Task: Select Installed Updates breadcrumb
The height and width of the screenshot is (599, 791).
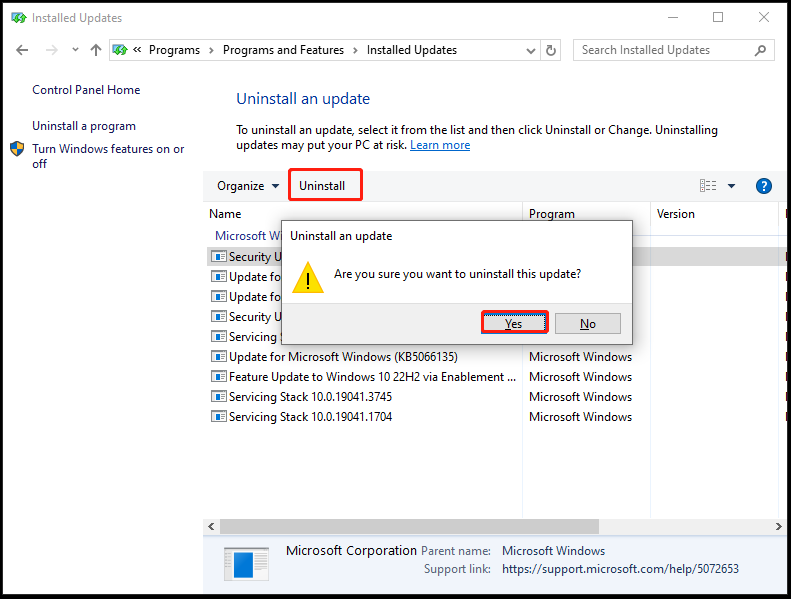Action: [x=412, y=50]
